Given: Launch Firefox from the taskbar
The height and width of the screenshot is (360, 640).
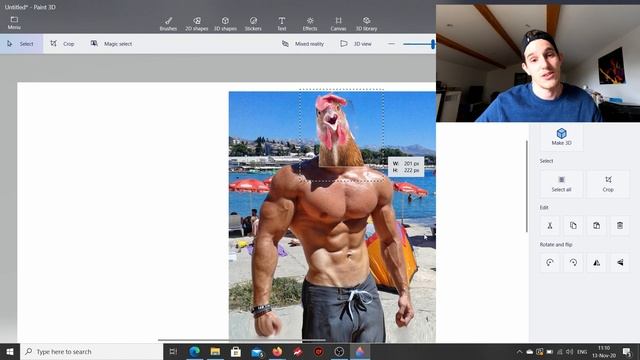Looking at the screenshot, I should point(277,351).
